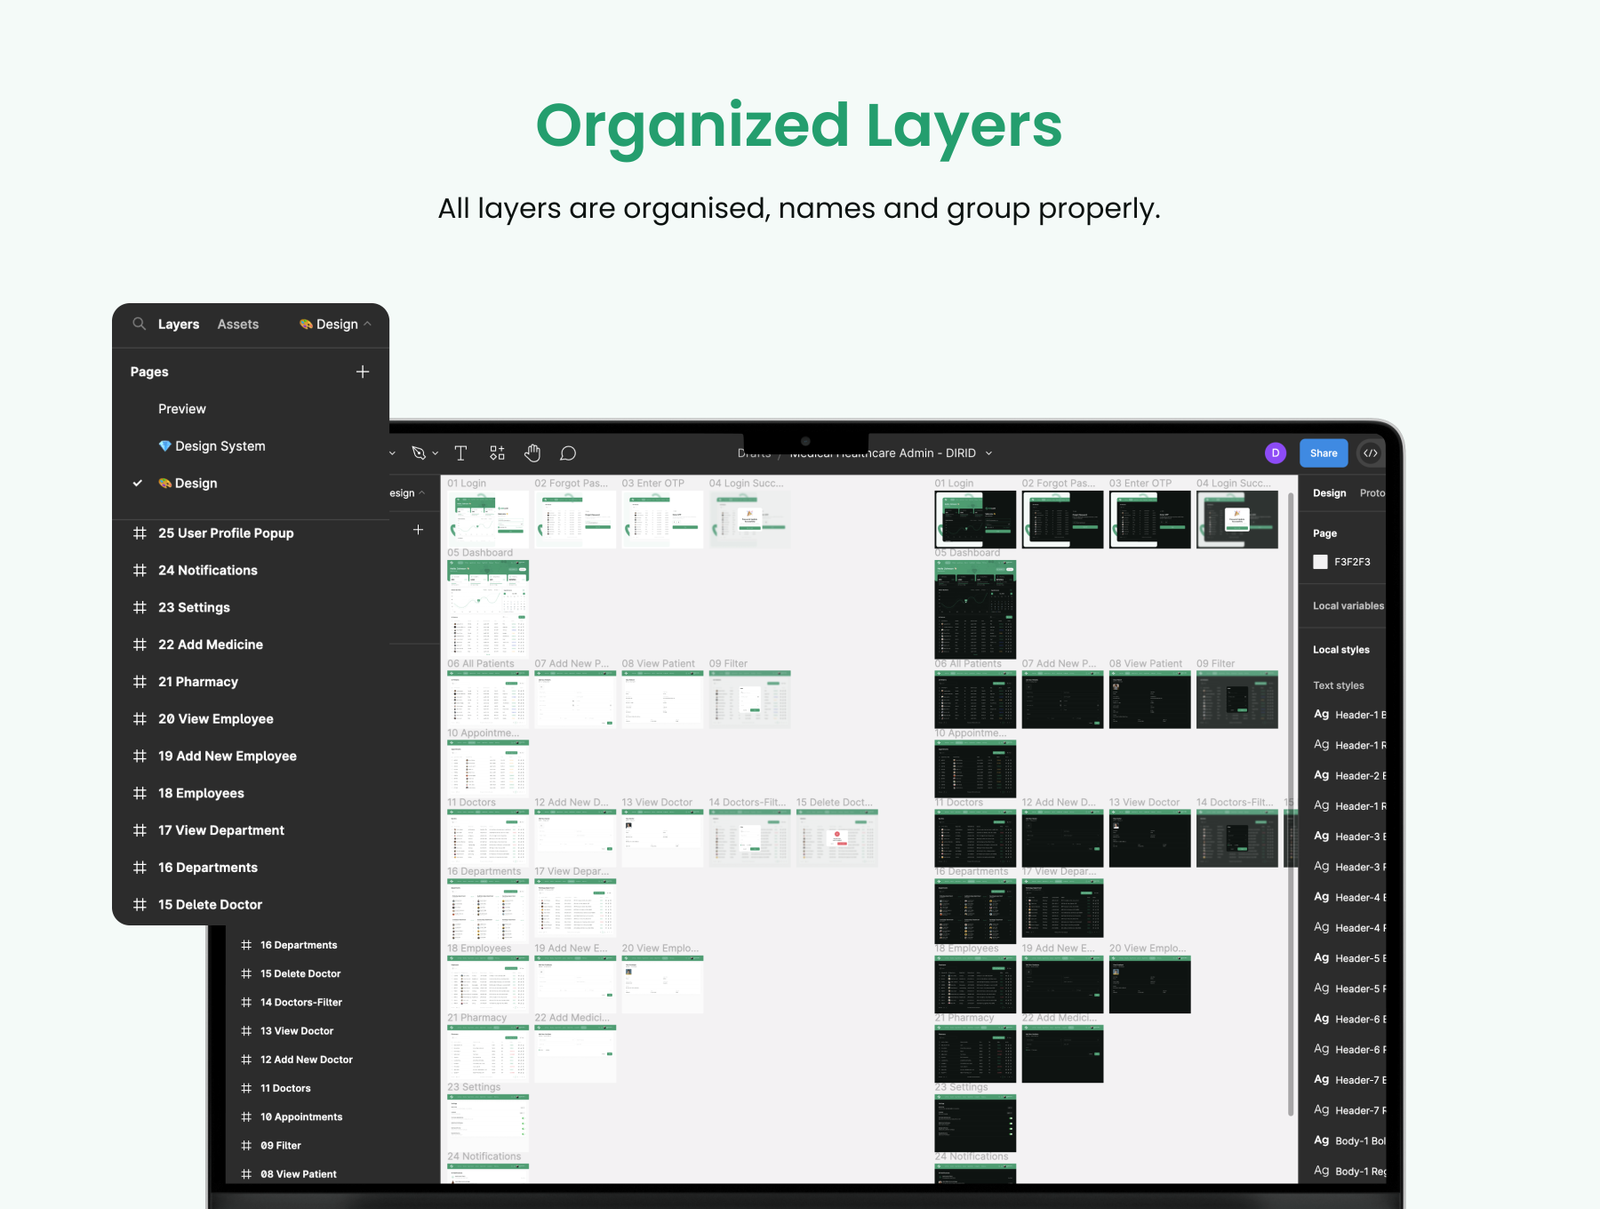1600x1209 pixels.
Task: Add a new page with plus icon
Action: pyautogui.click(x=362, y=372)
